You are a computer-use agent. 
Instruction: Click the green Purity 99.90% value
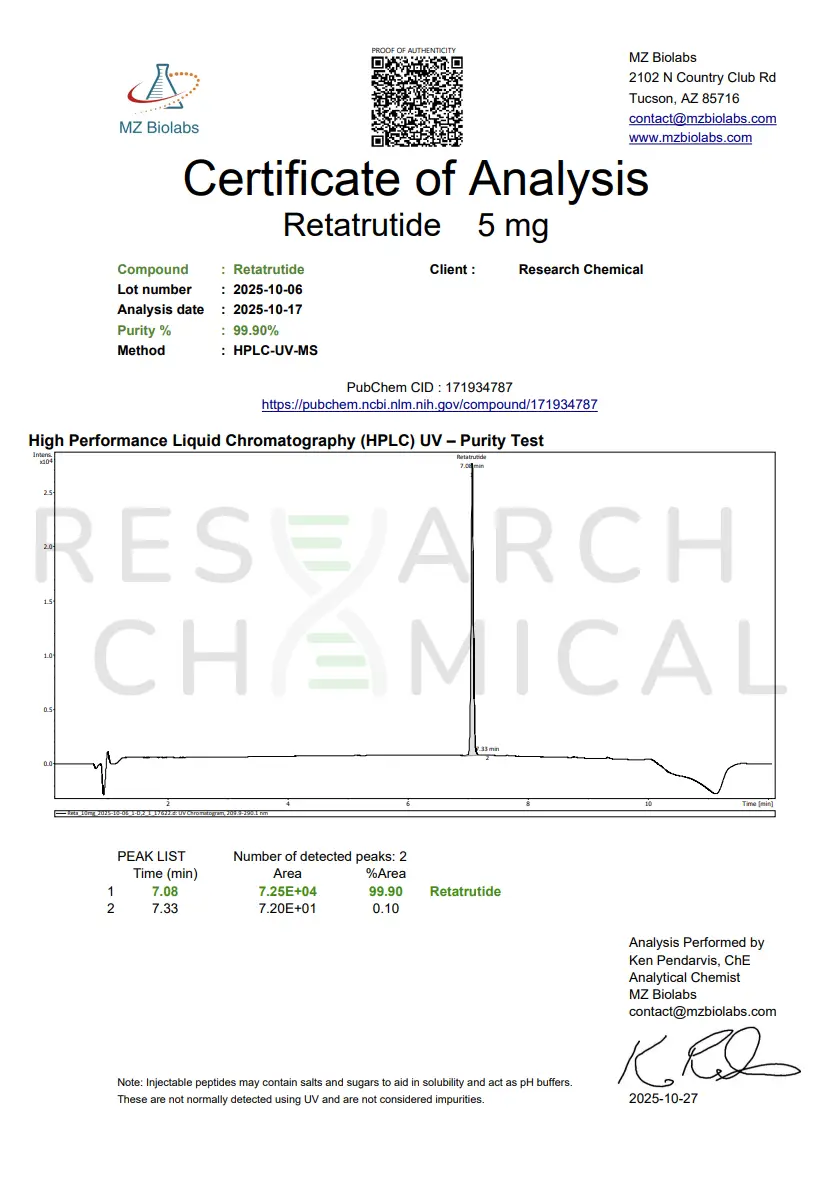pos(256,330)
